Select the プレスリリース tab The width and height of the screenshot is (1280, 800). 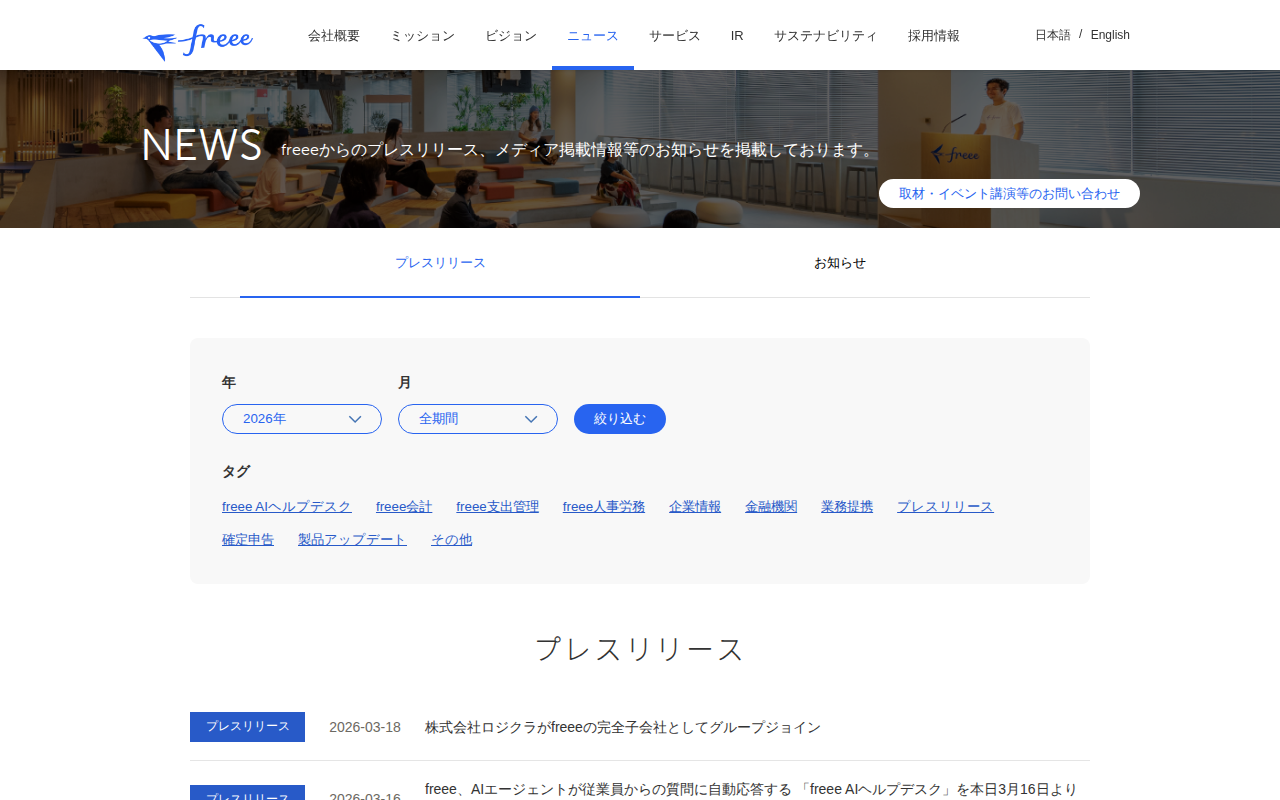pos(440,263)
